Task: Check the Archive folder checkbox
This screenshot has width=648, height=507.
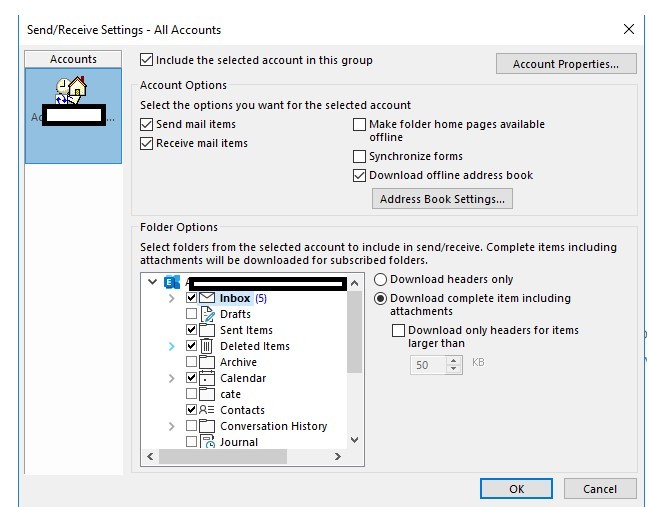Action: coord(191,362)
